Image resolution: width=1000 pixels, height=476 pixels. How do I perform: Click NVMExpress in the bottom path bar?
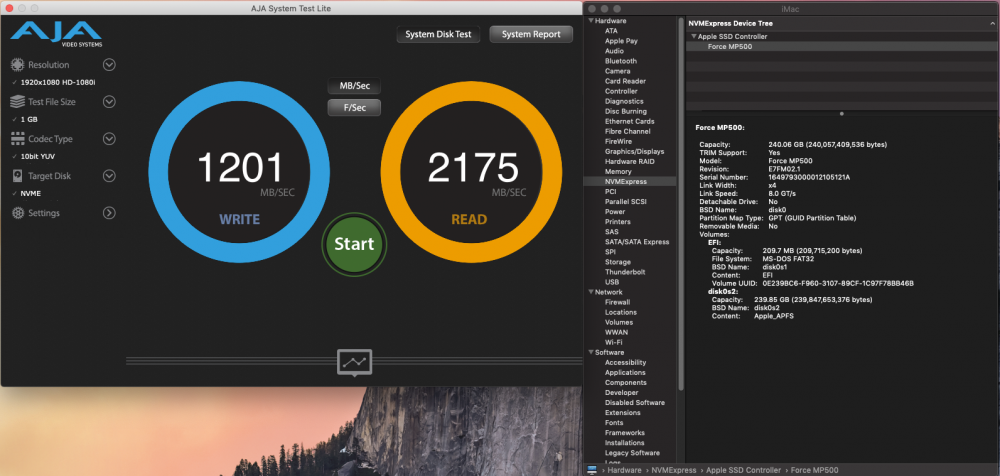[673, 470]
